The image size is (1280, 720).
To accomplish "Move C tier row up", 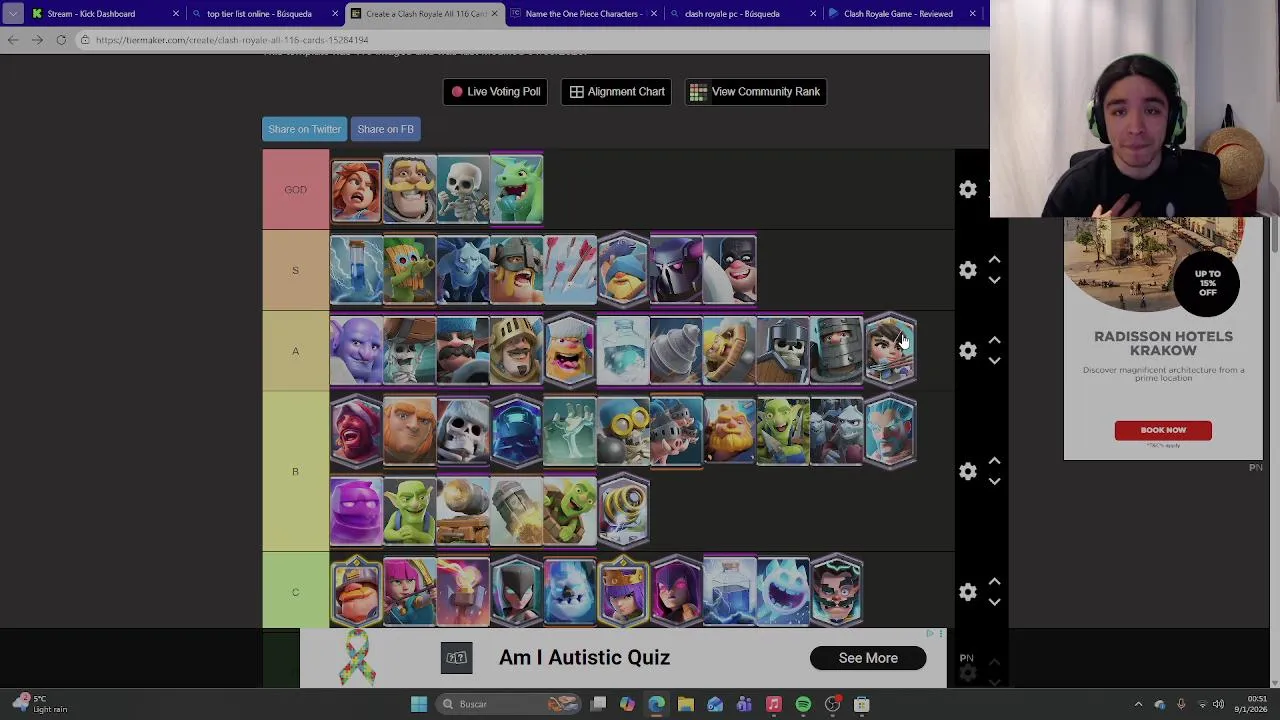I will click(x=994, y=582).
